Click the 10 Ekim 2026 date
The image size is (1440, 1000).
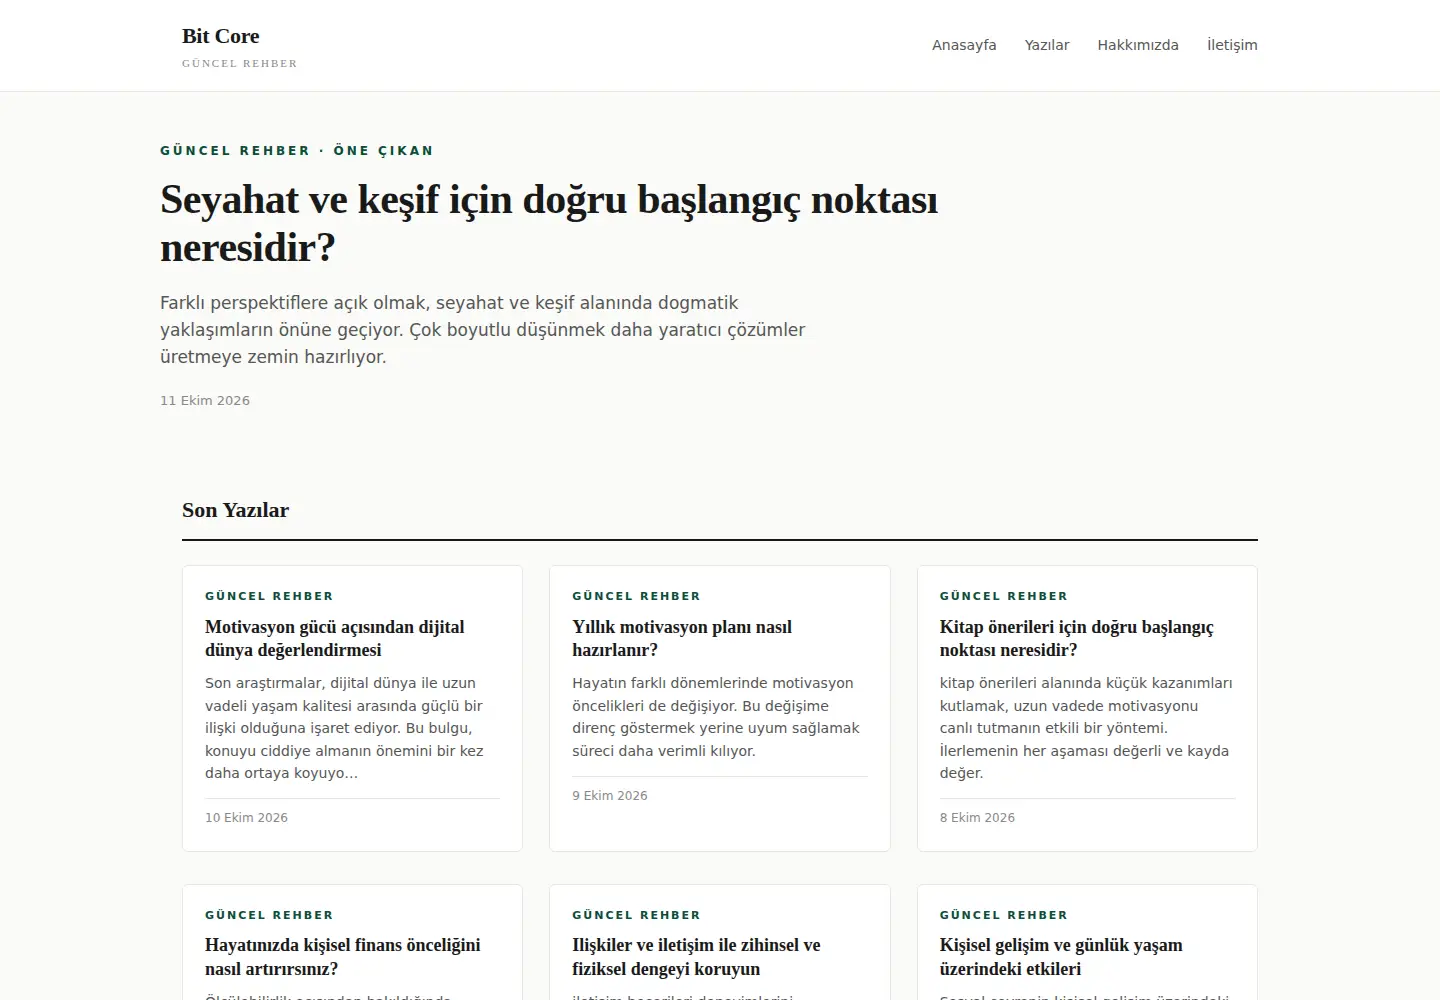[x=246, y=818]
